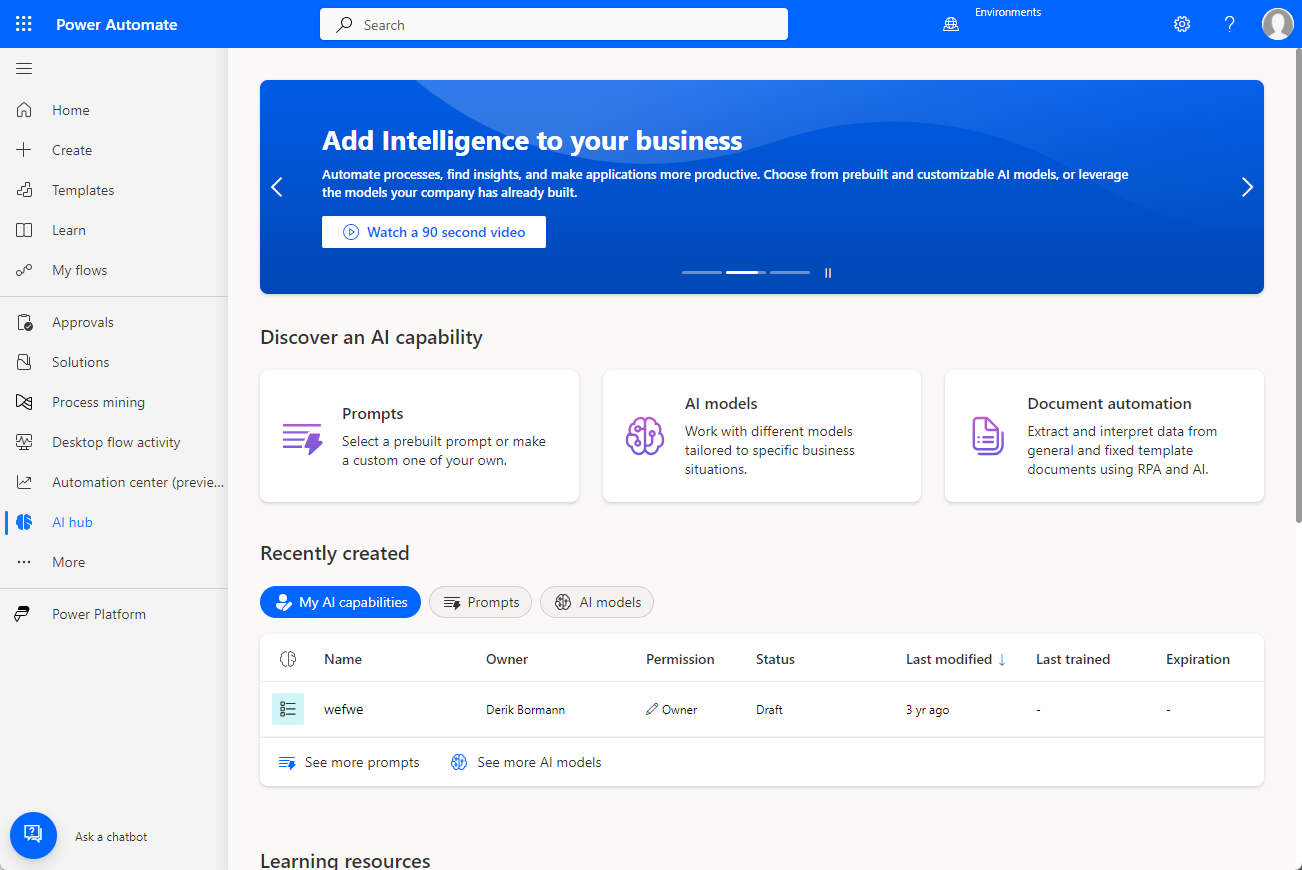Sort by the Expiration column header
1302x870 pixels.
click(1198, 659)
